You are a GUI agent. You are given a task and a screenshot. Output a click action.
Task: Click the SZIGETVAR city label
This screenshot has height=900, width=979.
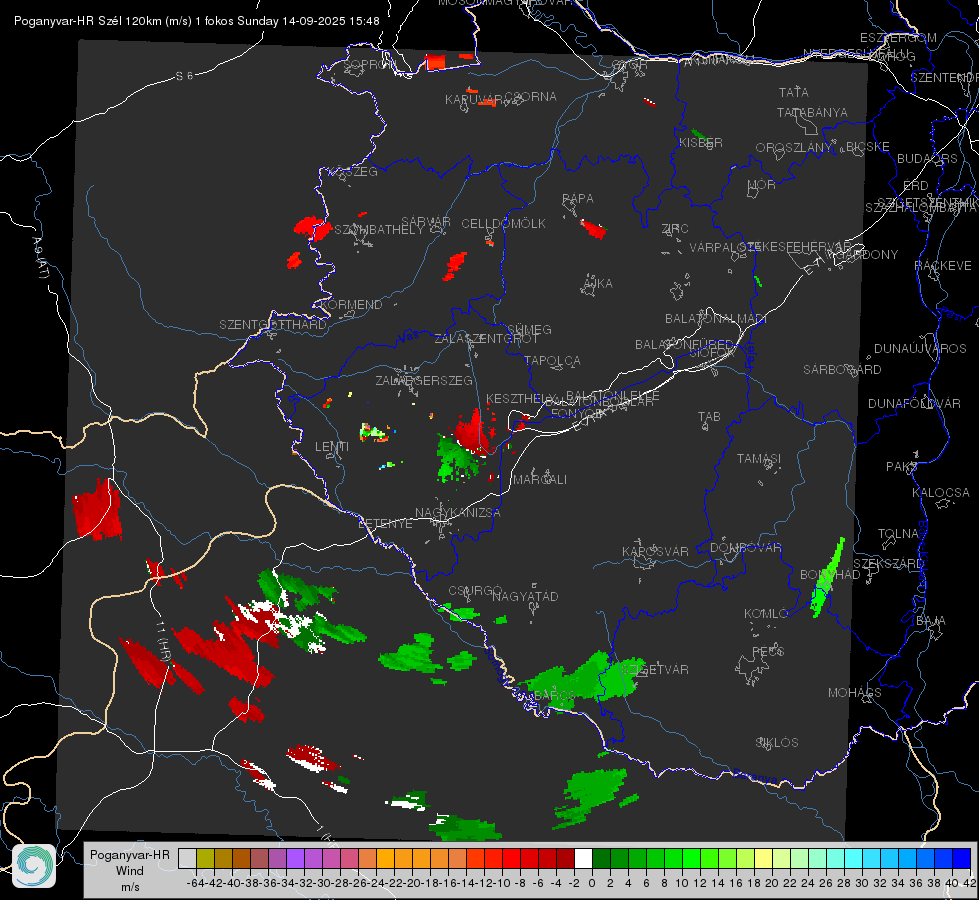point(654,669)
